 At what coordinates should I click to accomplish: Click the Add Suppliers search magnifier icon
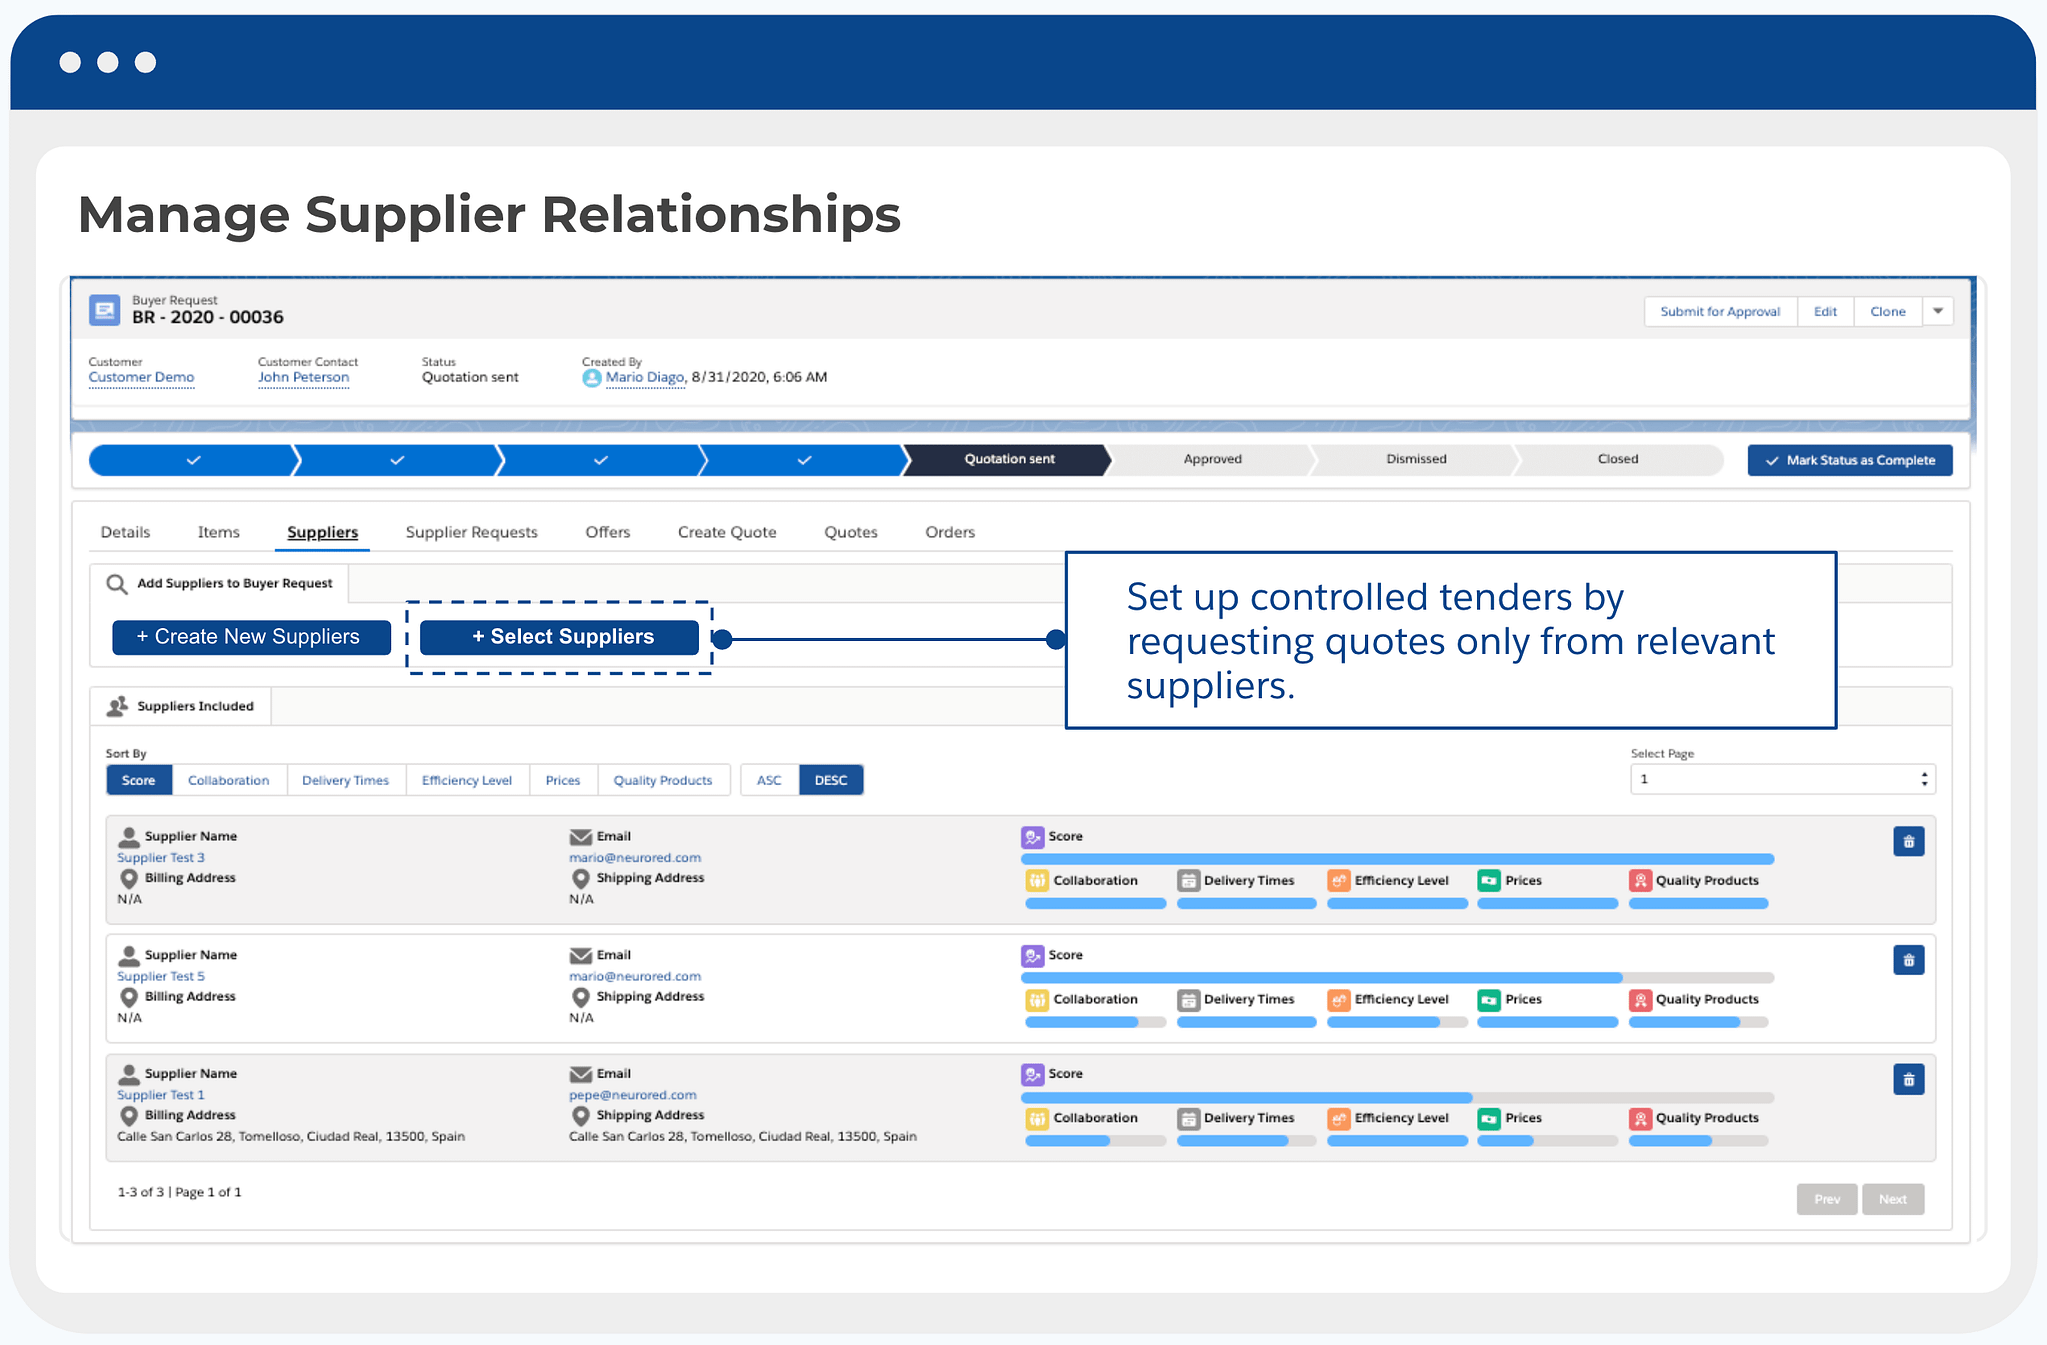coord(117,584)
